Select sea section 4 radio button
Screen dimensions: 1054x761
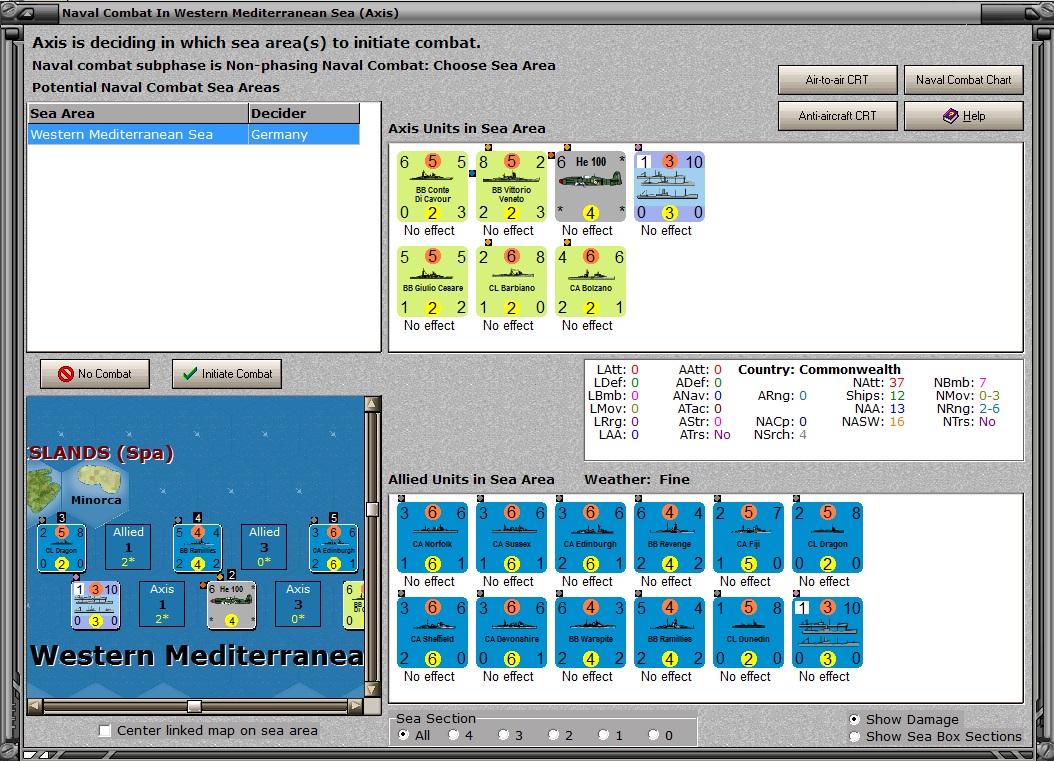pyautogui.click(x=454, y=735)
